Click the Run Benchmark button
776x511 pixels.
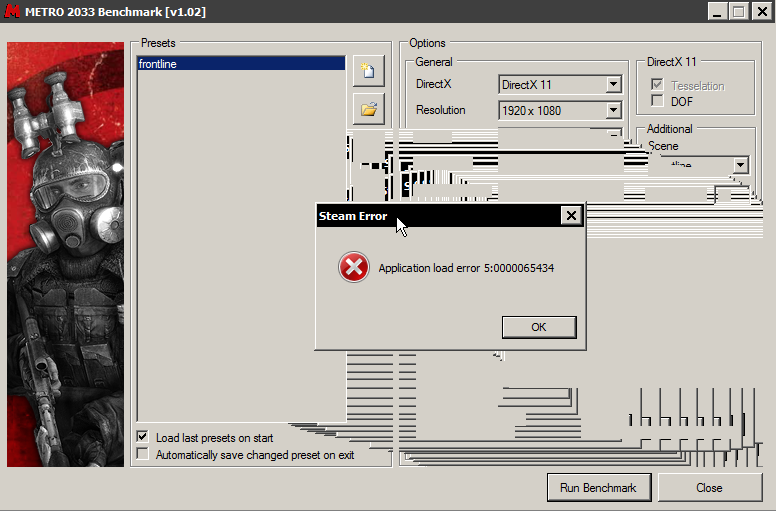tap(598, 488)
